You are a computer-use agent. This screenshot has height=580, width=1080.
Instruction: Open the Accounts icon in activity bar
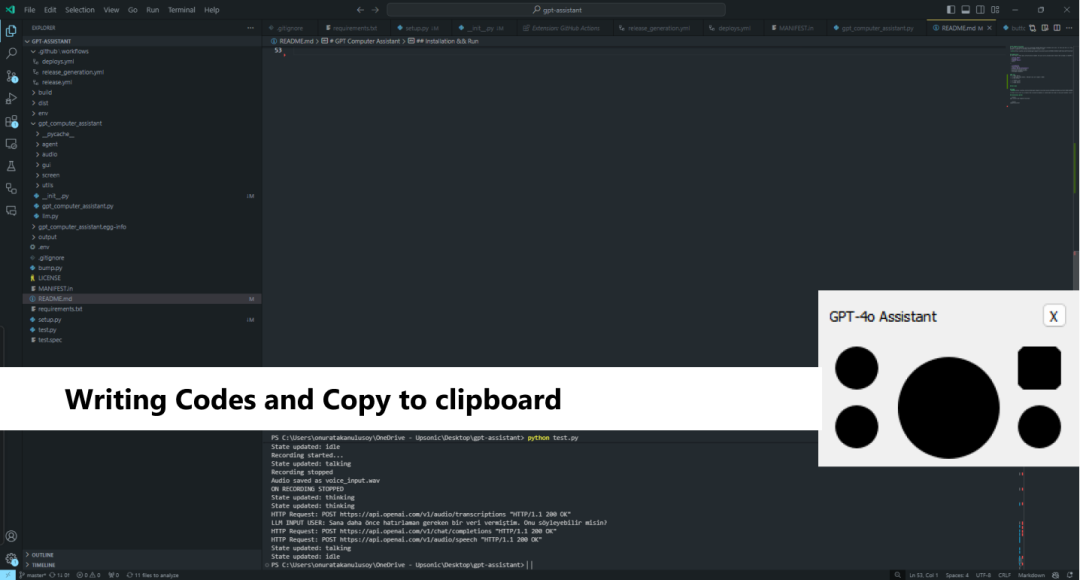[11, 536]
